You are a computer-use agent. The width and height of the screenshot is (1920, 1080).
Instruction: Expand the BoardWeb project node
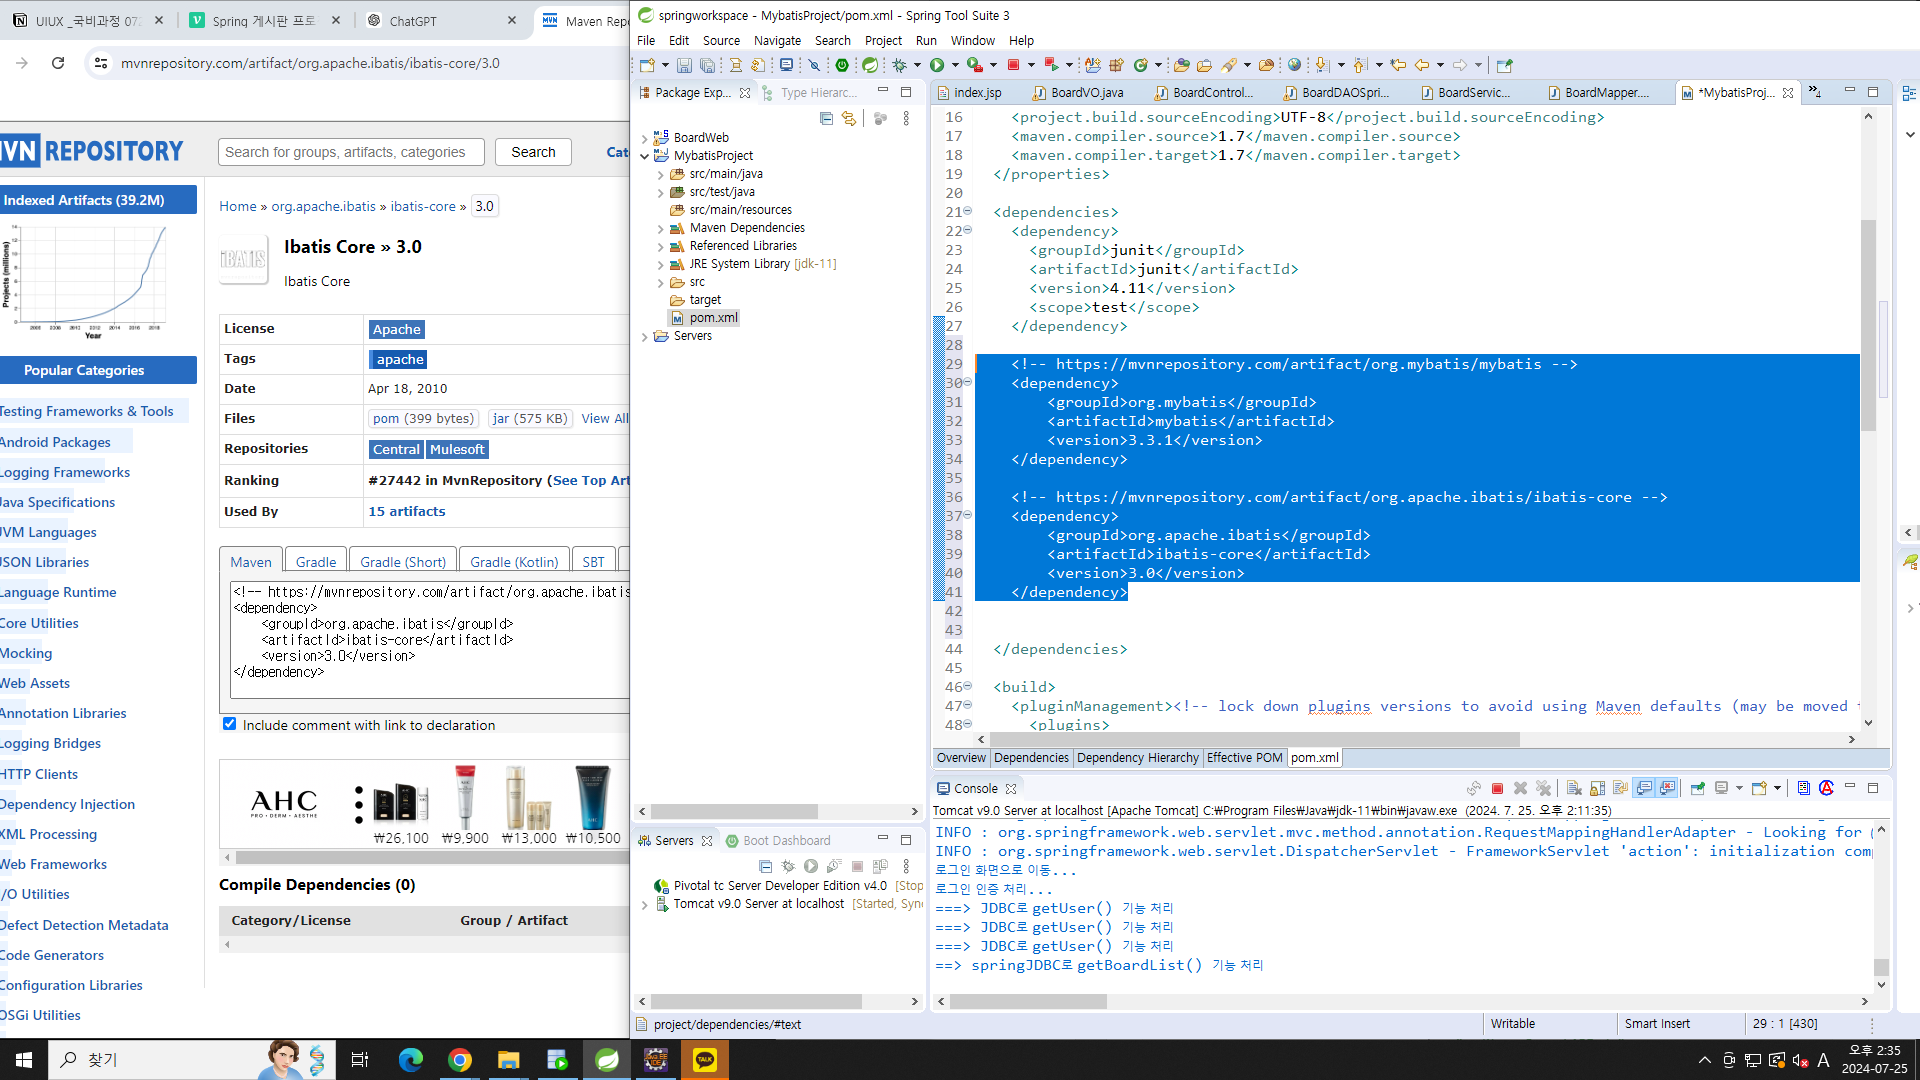tap(645, 138)
